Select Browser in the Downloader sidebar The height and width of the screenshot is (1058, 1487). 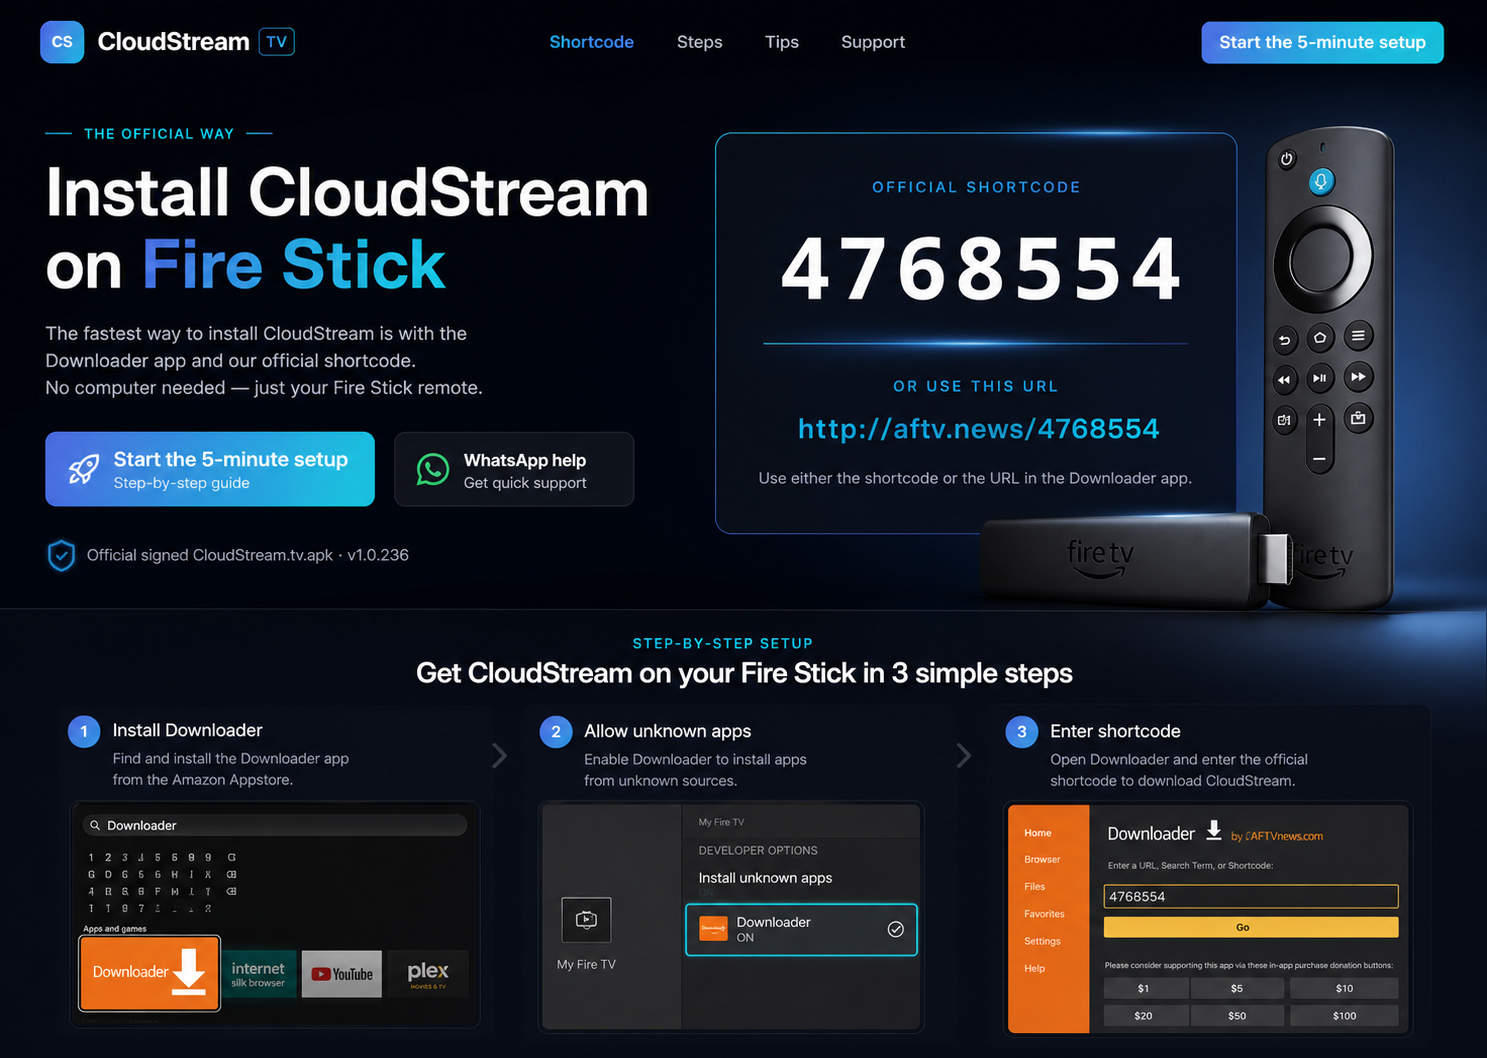[1042, 860]
